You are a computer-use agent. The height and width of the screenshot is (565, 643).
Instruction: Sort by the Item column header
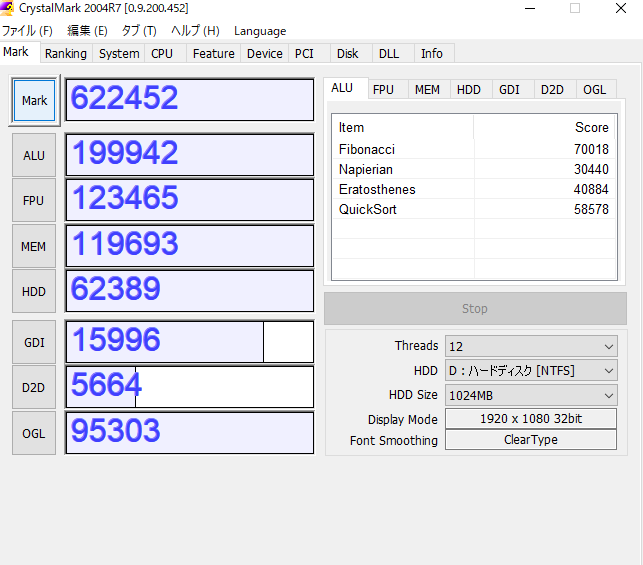point(403,128)
